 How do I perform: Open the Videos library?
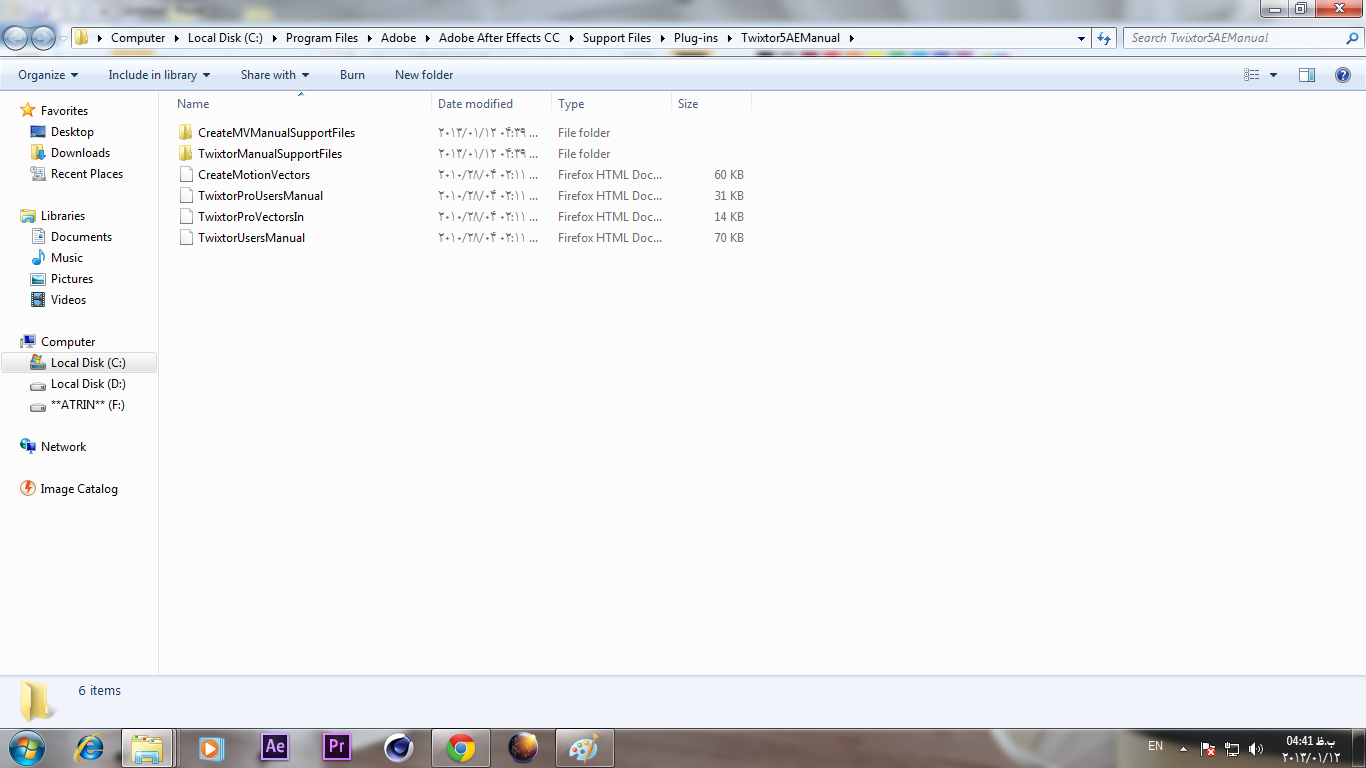68,300
